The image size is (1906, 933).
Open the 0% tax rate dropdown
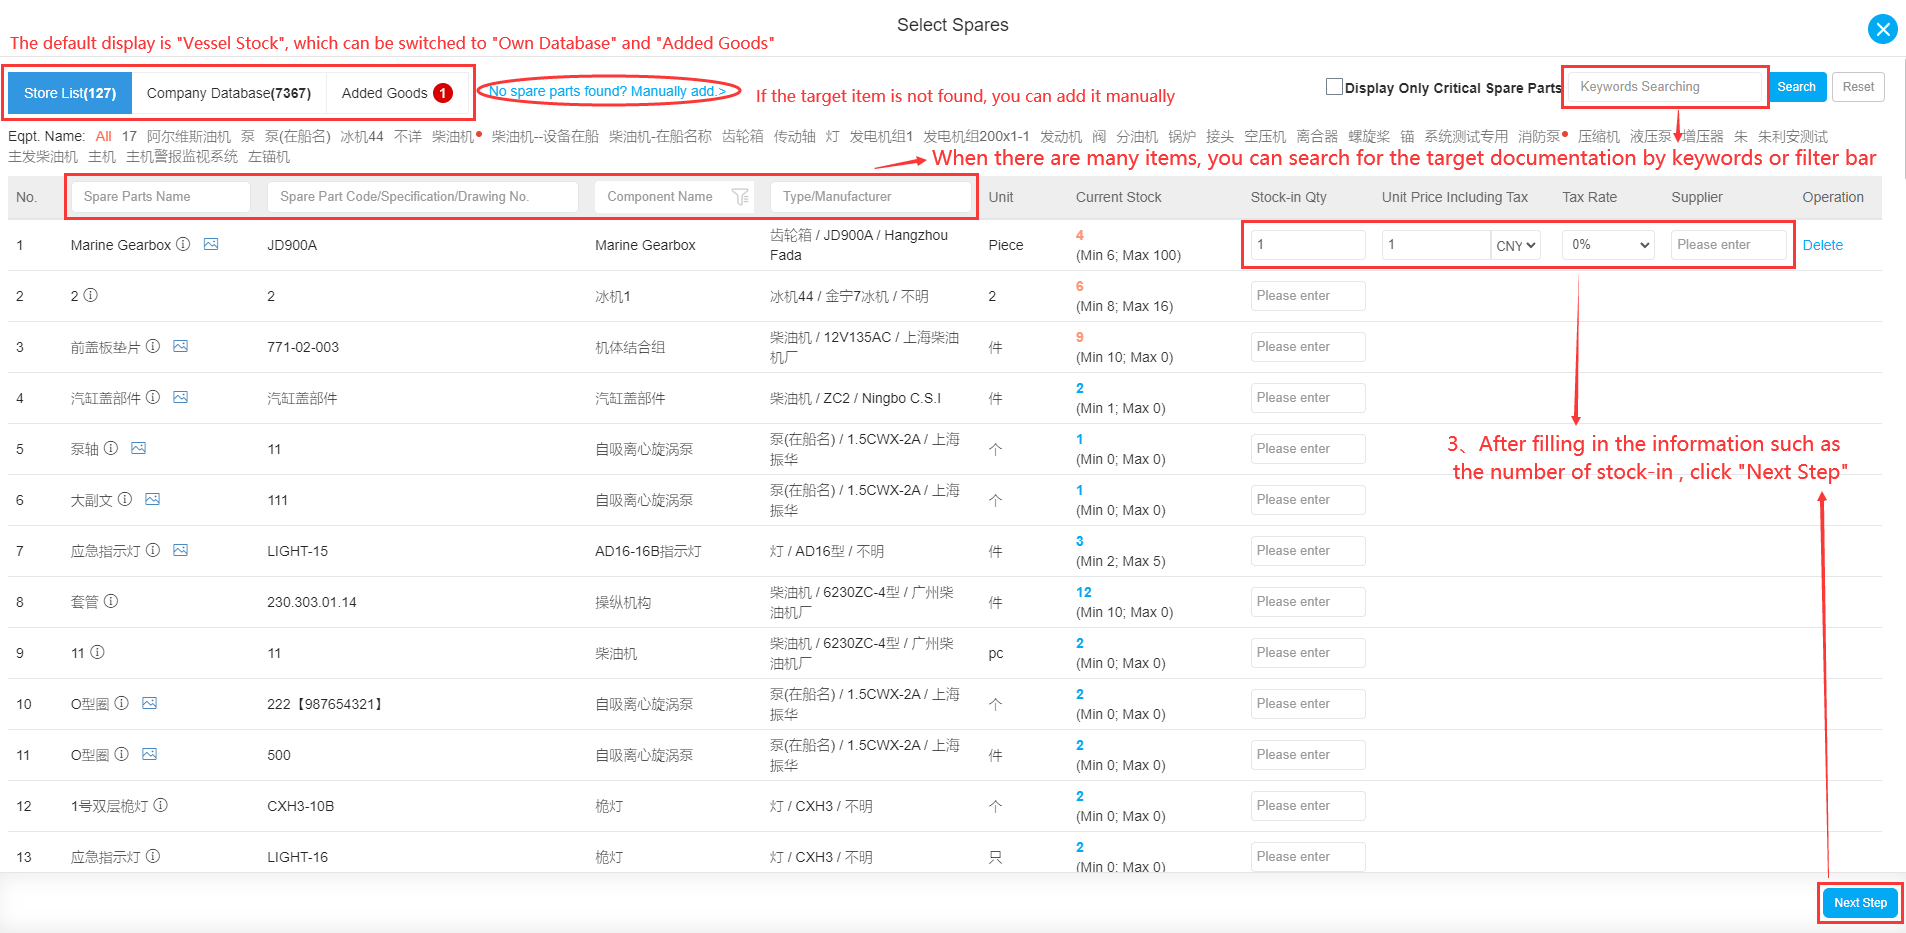pos(1609,245)
